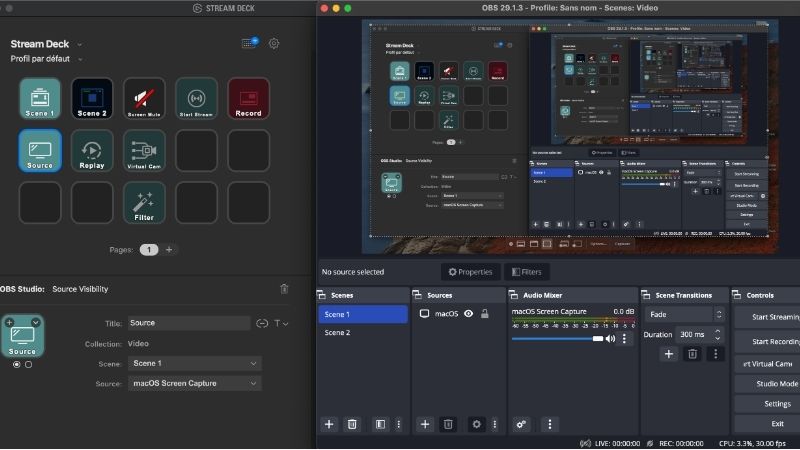The width and height of the screenshot is (800, 450).
Task: Mute macOS Screen Capture speaker icon
Action: coord(610,339)
